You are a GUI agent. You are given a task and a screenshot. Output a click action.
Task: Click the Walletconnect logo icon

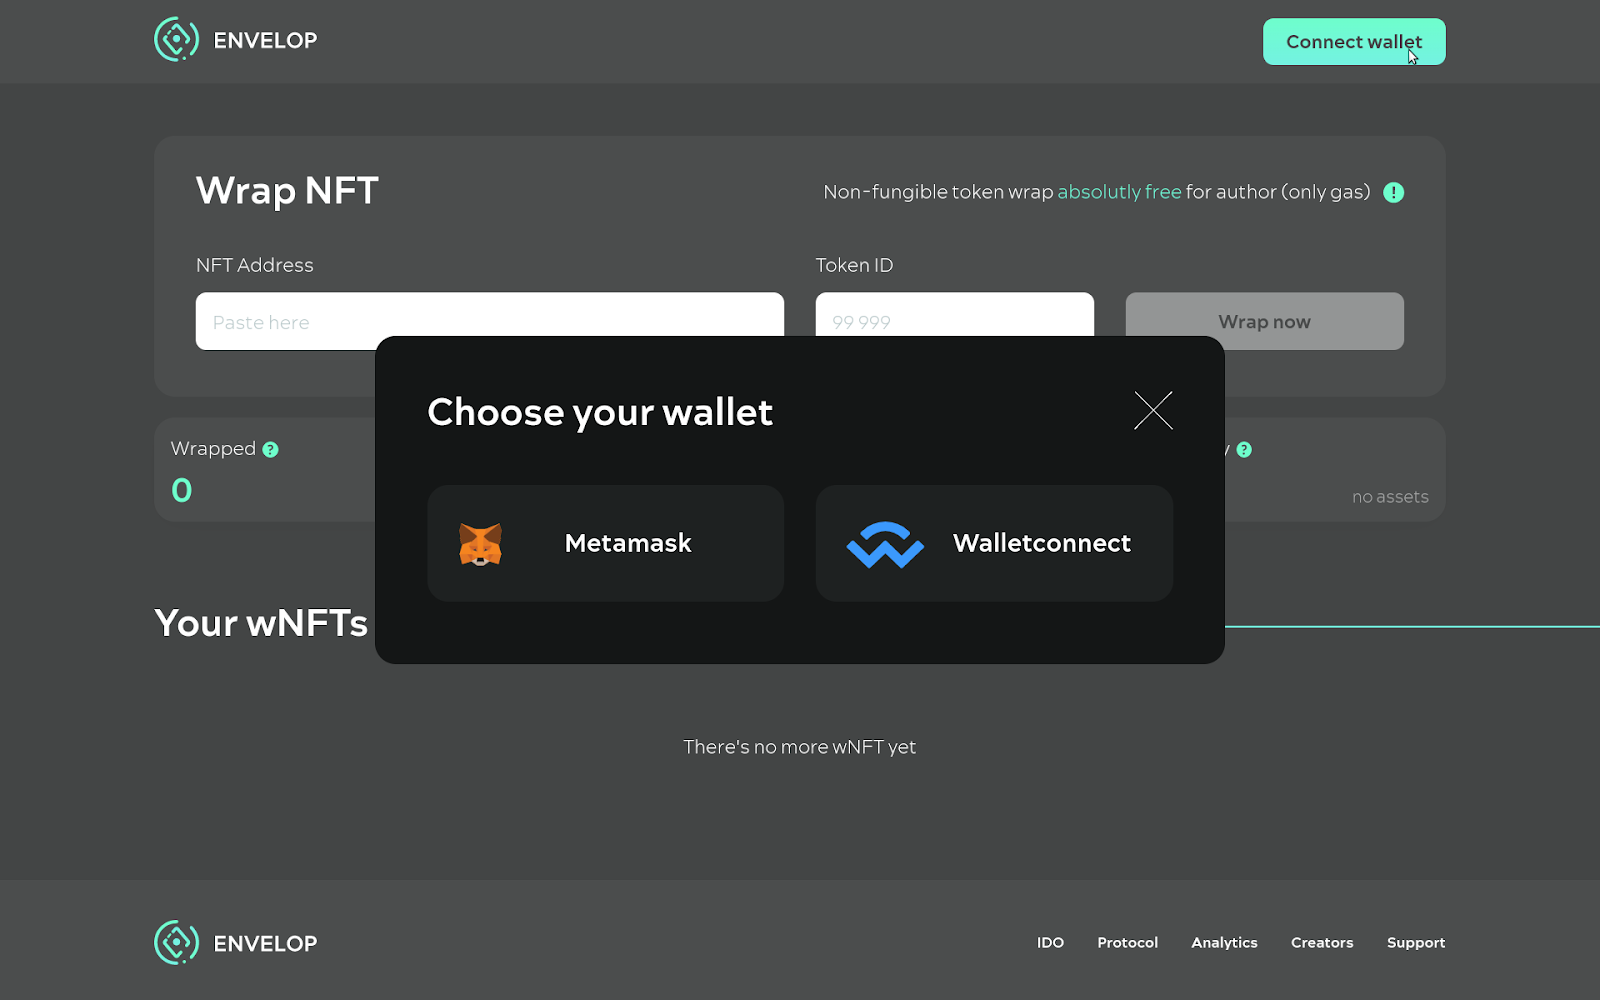885,545
